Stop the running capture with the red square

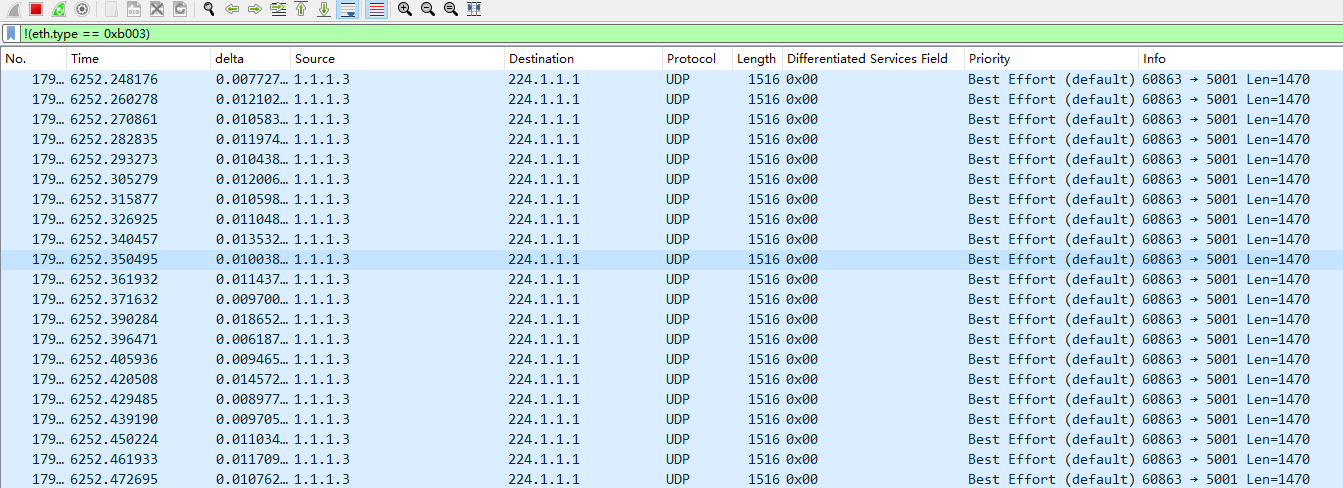[36, 9]
